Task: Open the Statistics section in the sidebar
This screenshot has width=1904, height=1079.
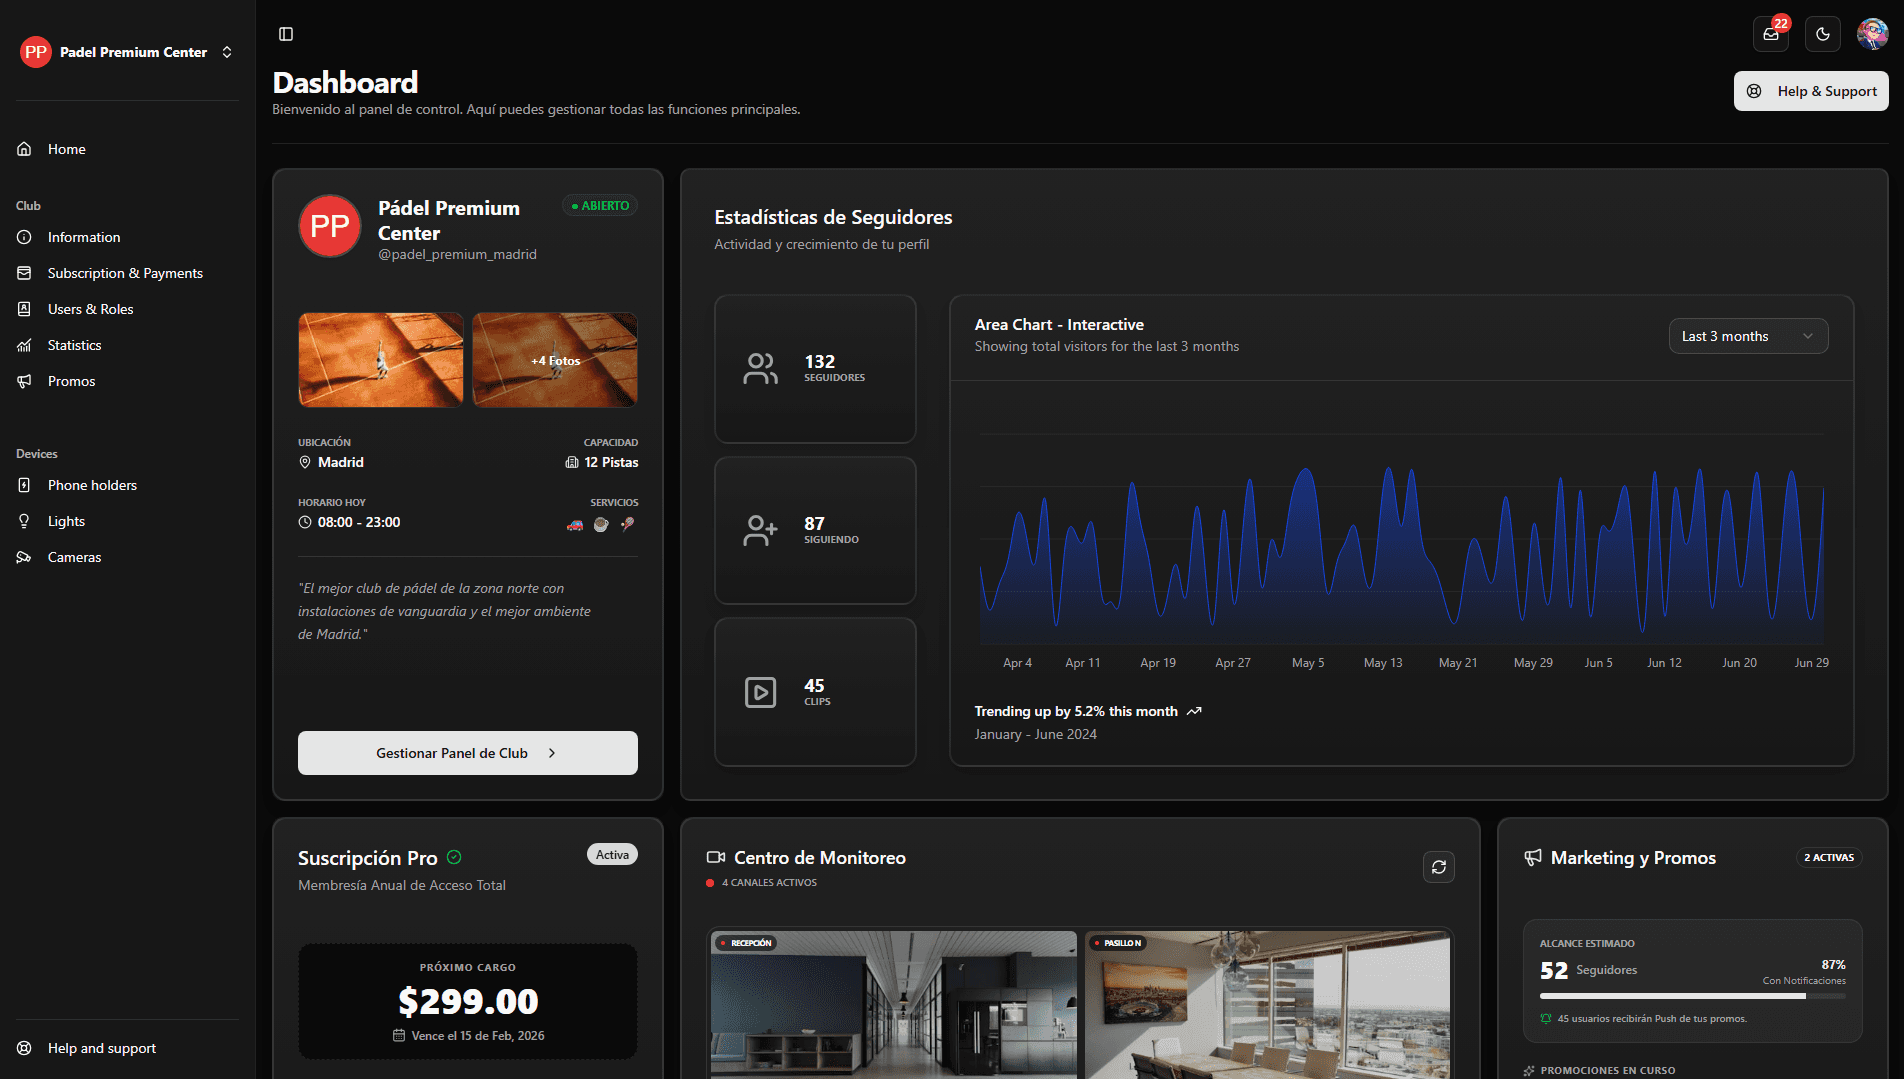Action: (x=73, y=344)
